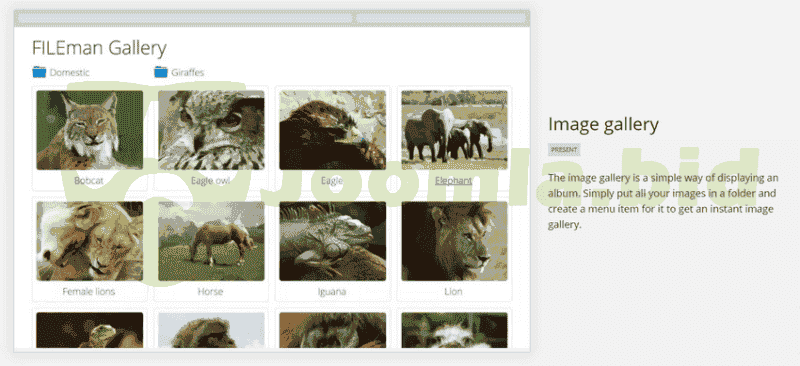
Task: Click the browser address bar field
Action: tap(185, 18)
